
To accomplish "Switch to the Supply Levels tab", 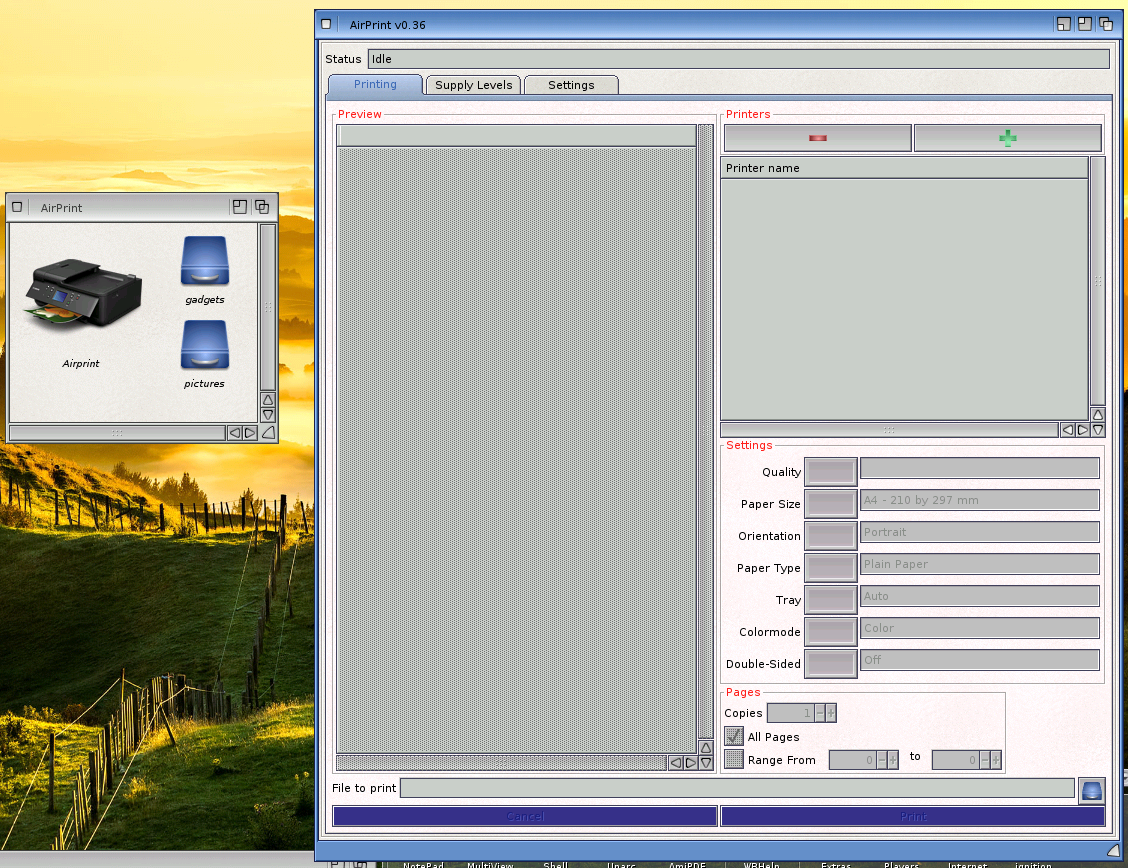I will [473, 85].
